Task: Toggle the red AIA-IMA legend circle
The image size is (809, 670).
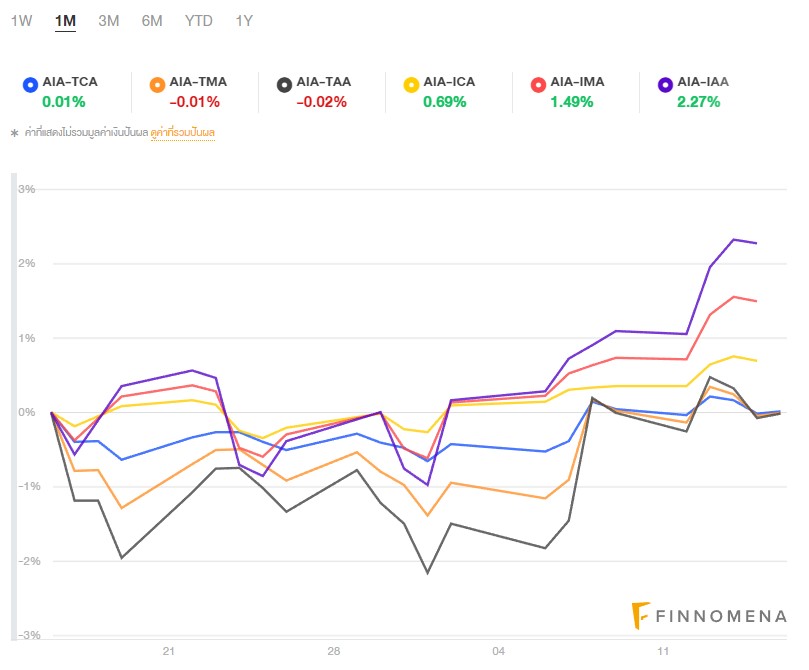Action: pos(537,84)
